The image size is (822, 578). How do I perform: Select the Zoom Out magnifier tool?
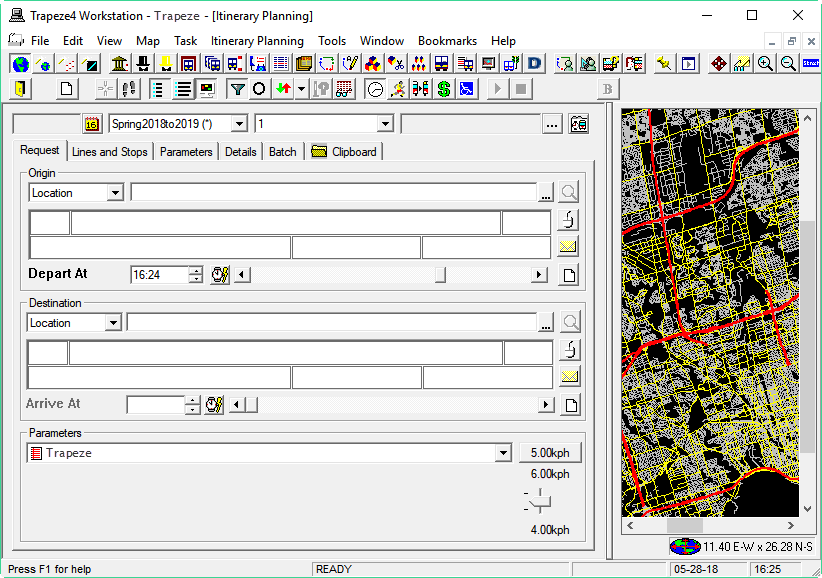click(786, 63)
